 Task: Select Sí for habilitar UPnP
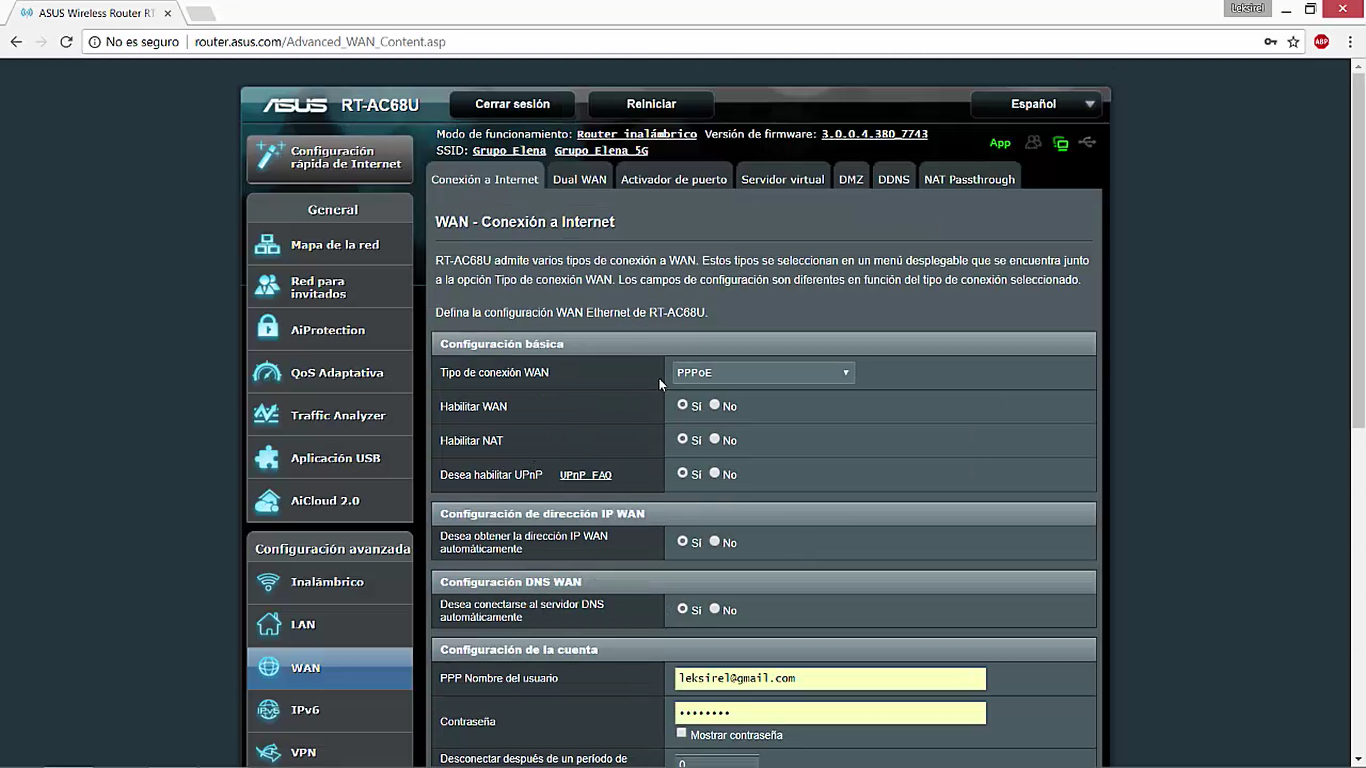click(682, 473)
